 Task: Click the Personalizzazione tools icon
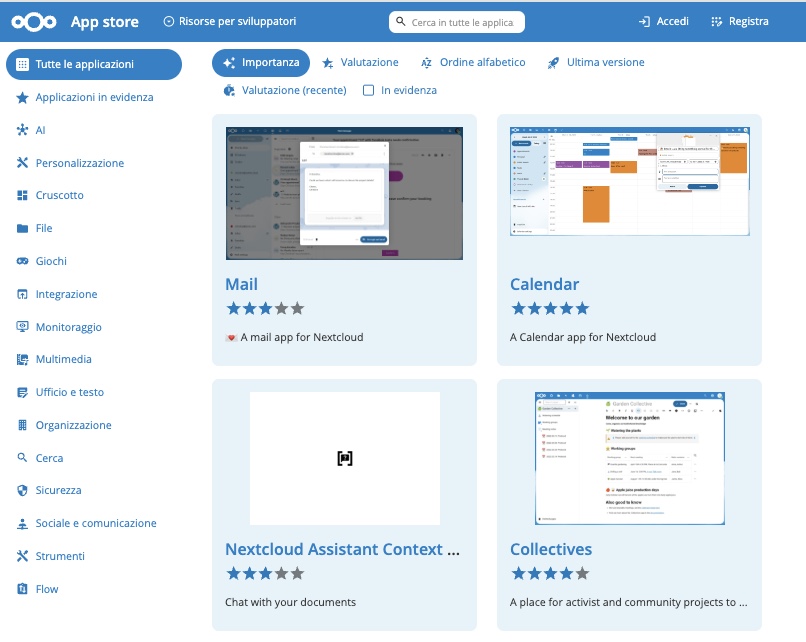[22, 163]
